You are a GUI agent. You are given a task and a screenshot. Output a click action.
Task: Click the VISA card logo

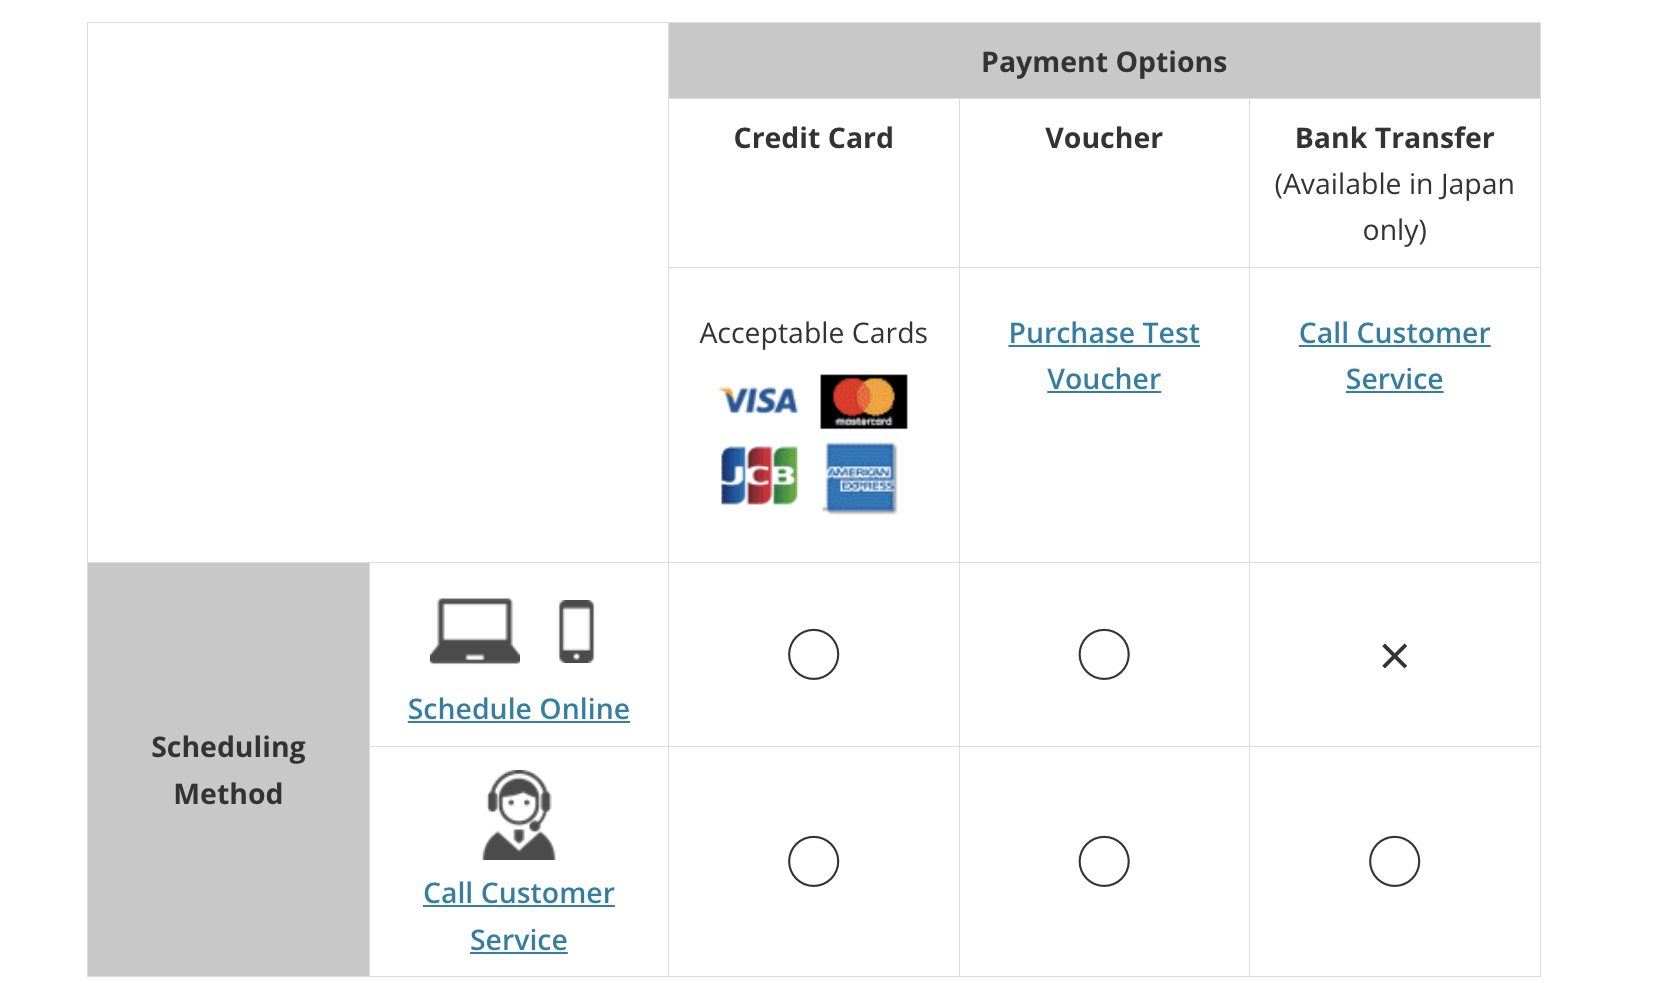point(757,401)
